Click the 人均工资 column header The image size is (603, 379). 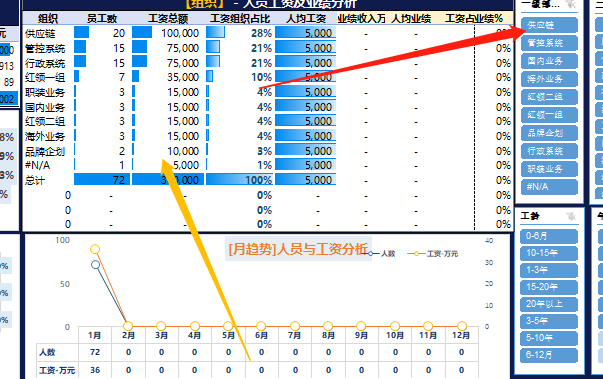click(x=306, y=18)
